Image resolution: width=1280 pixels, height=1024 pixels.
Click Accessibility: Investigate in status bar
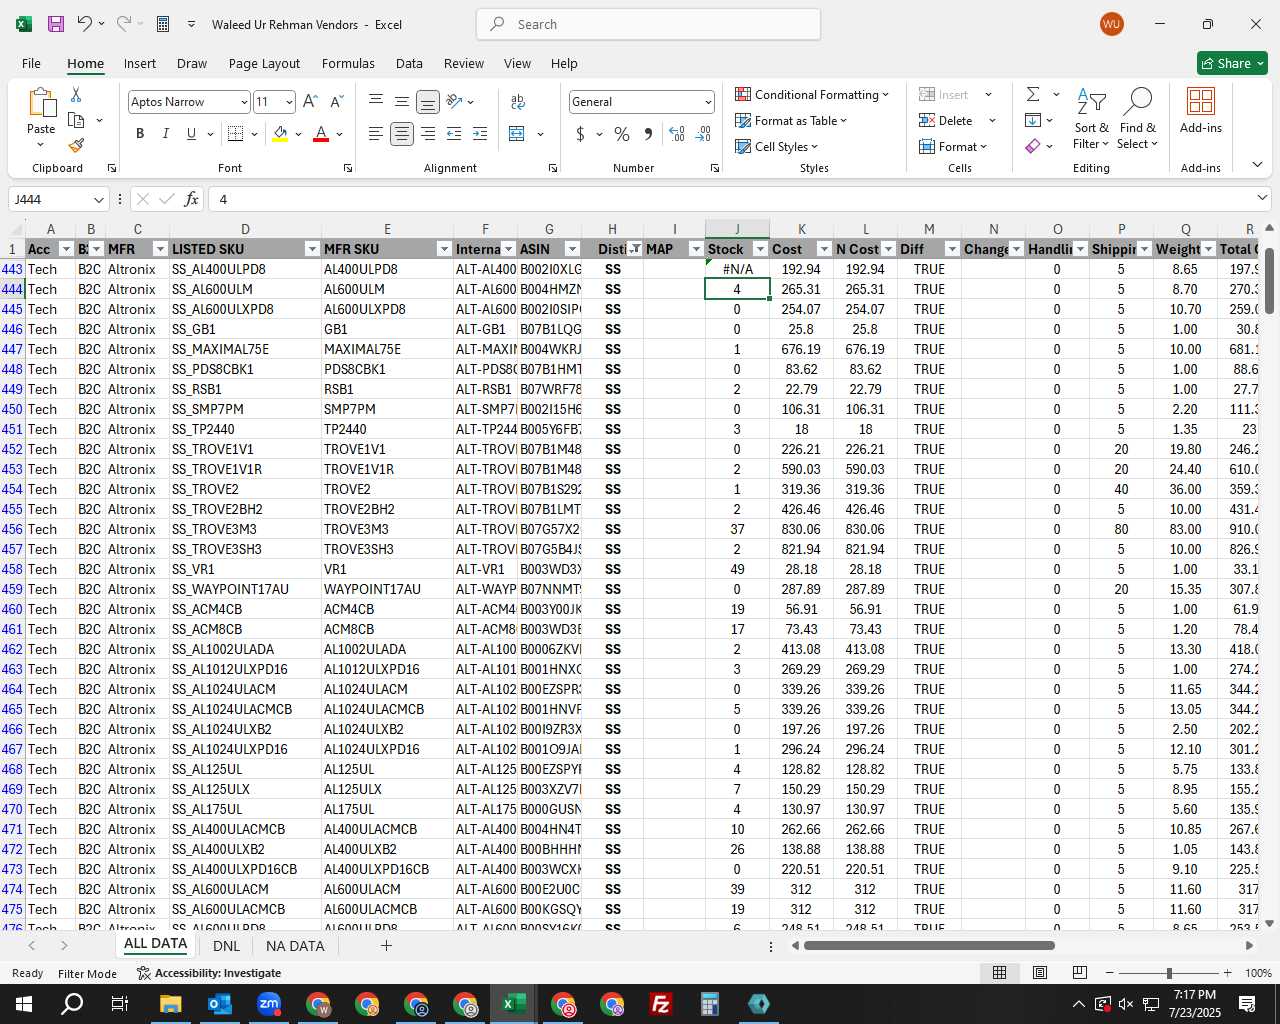(x=209, y=973)
